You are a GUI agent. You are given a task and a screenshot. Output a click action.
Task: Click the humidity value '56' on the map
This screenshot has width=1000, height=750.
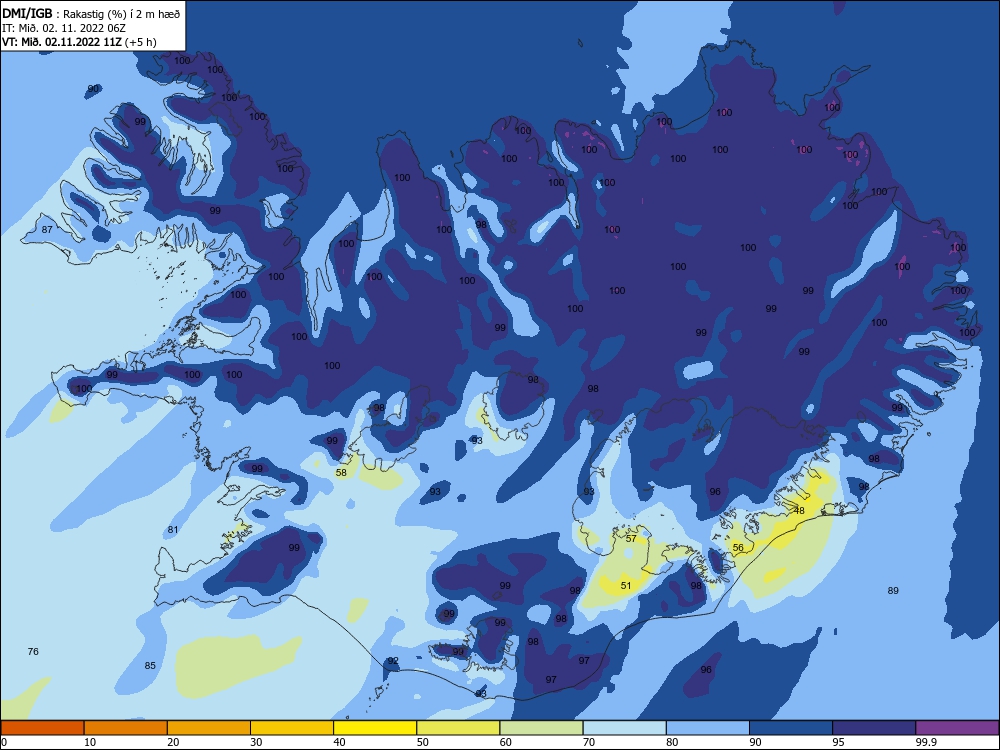pyautogui.click(x=738, y=547)
